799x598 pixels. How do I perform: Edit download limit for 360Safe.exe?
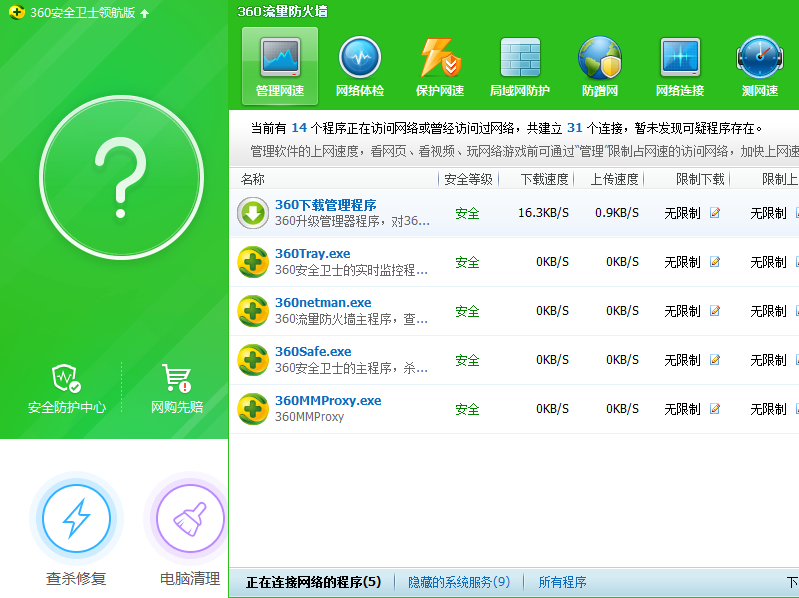click(715, 360)
